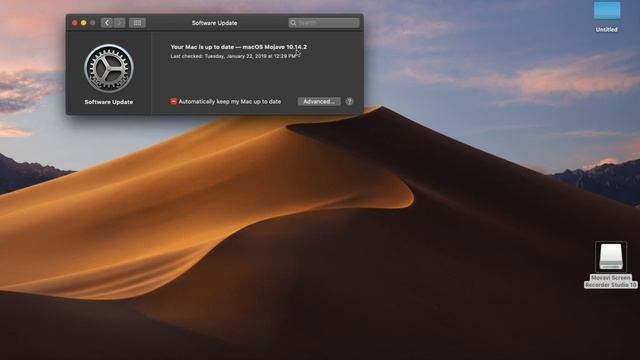Click the Software Update label below the gear

click(x=109, y=102)
